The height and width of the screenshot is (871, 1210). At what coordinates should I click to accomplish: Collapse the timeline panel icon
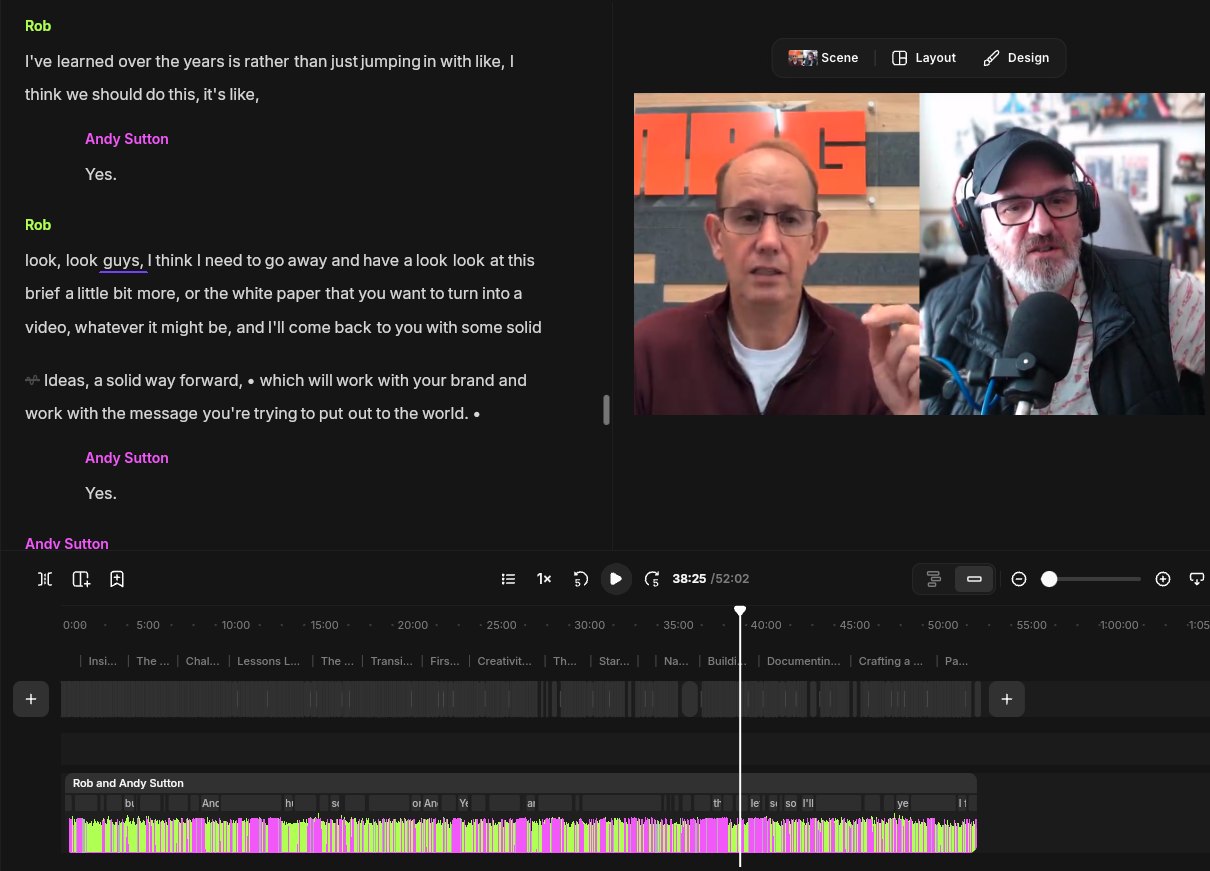(x=1196, y=579)
